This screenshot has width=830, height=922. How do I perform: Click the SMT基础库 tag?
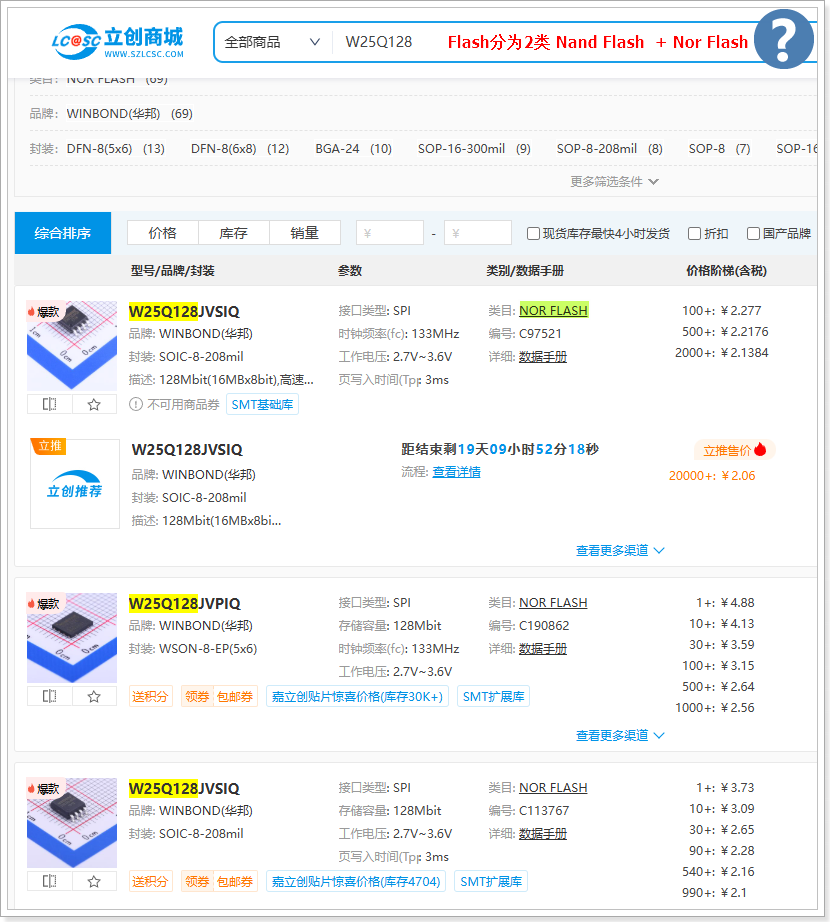pos(262,405)
